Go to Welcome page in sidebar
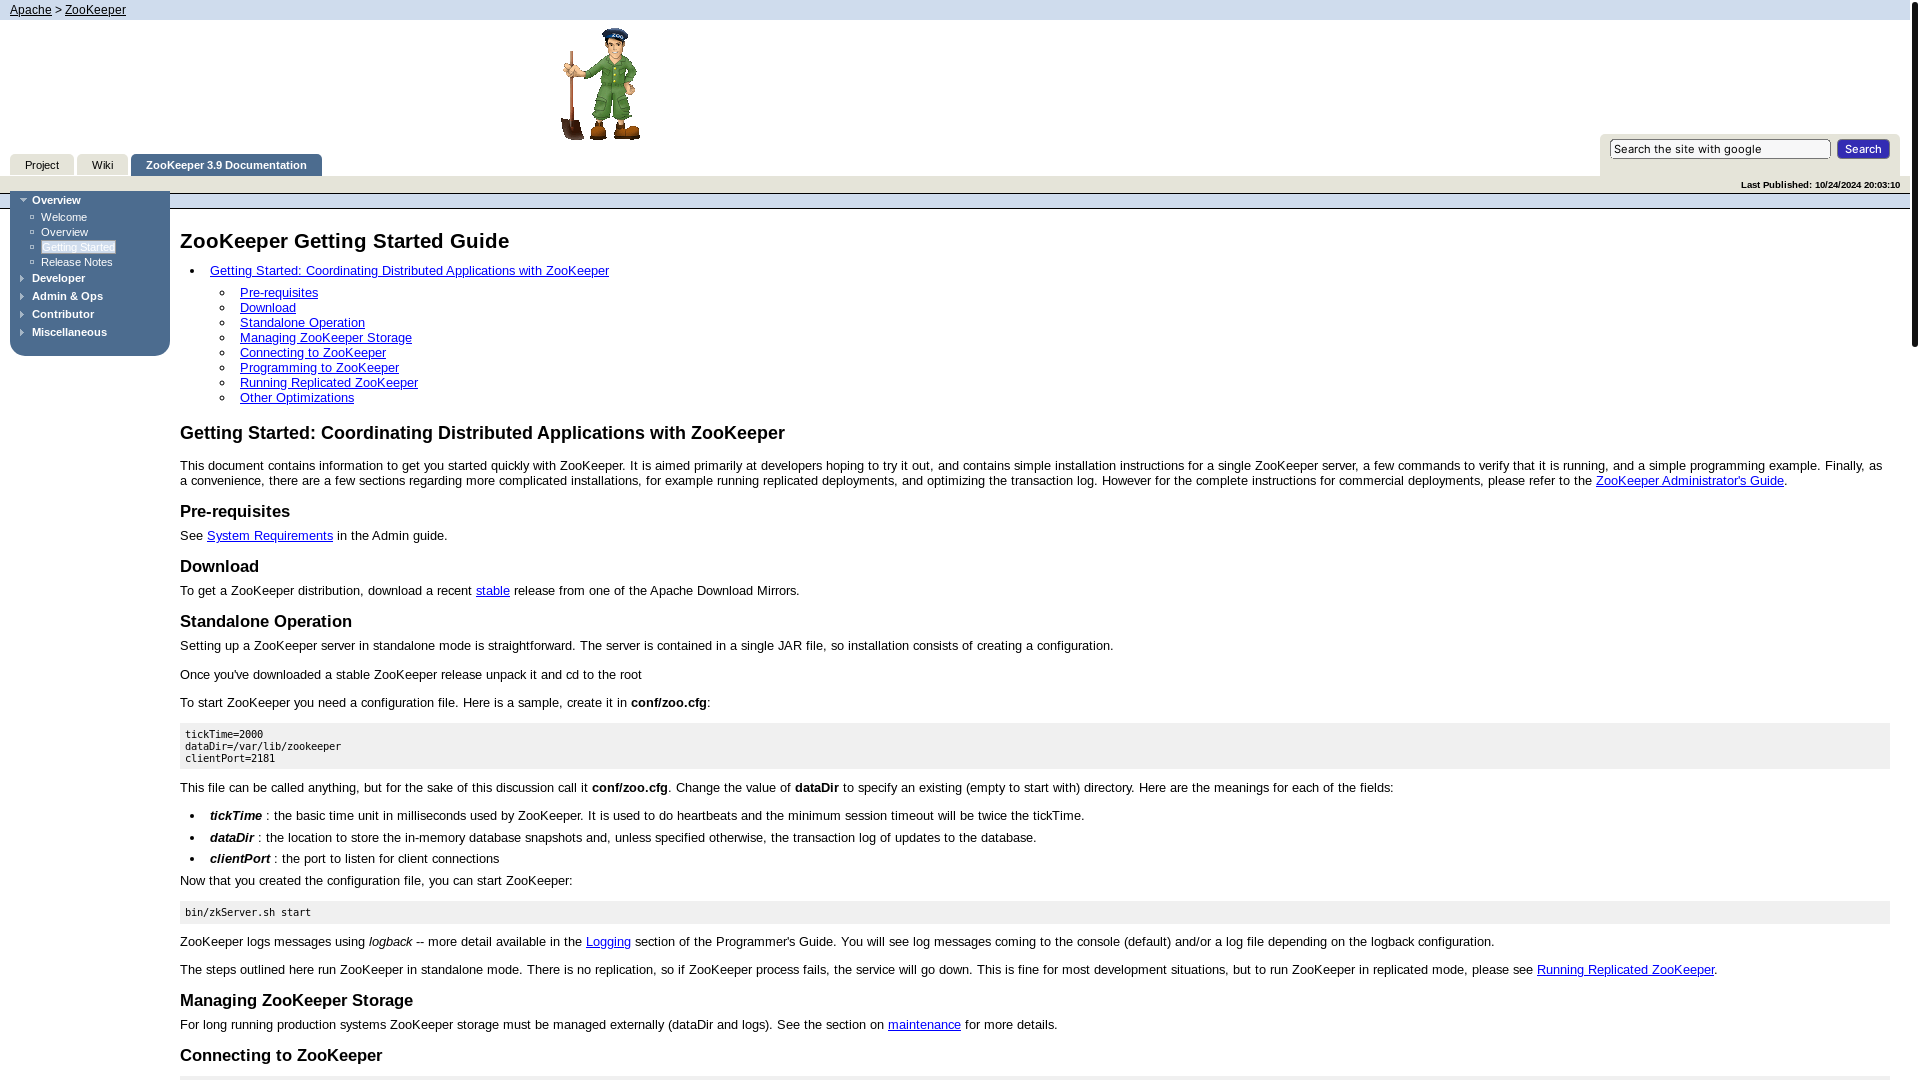Screen dimensions: 1920x1080 [64, 217]
